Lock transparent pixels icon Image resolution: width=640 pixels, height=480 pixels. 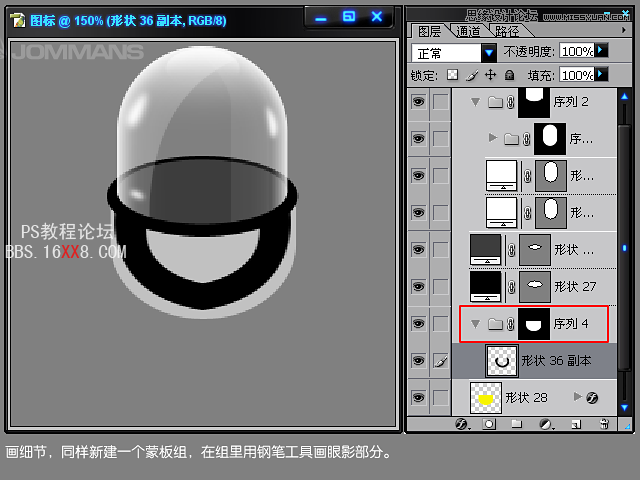[x=452, y=75]
